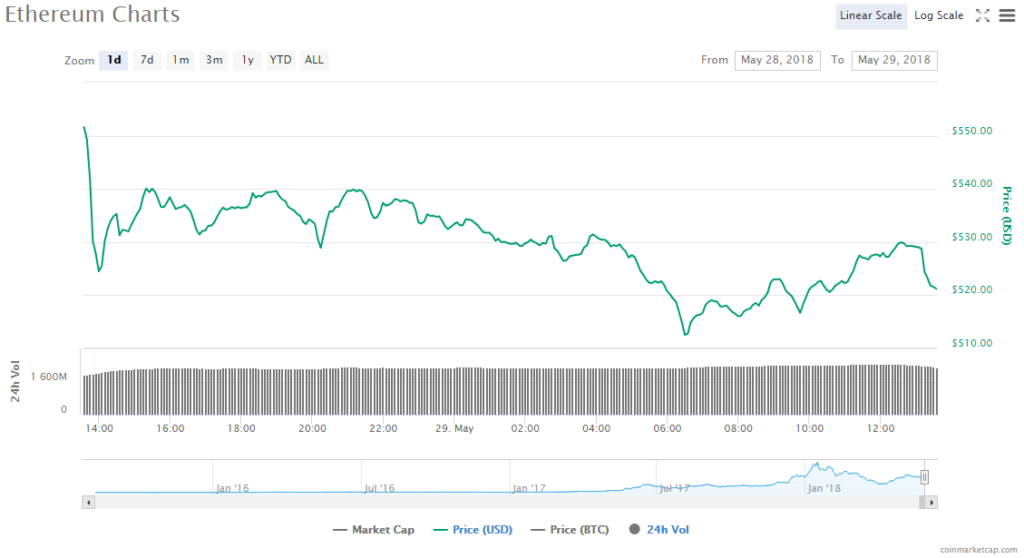Switch to Linear Scale

[871, 16]
